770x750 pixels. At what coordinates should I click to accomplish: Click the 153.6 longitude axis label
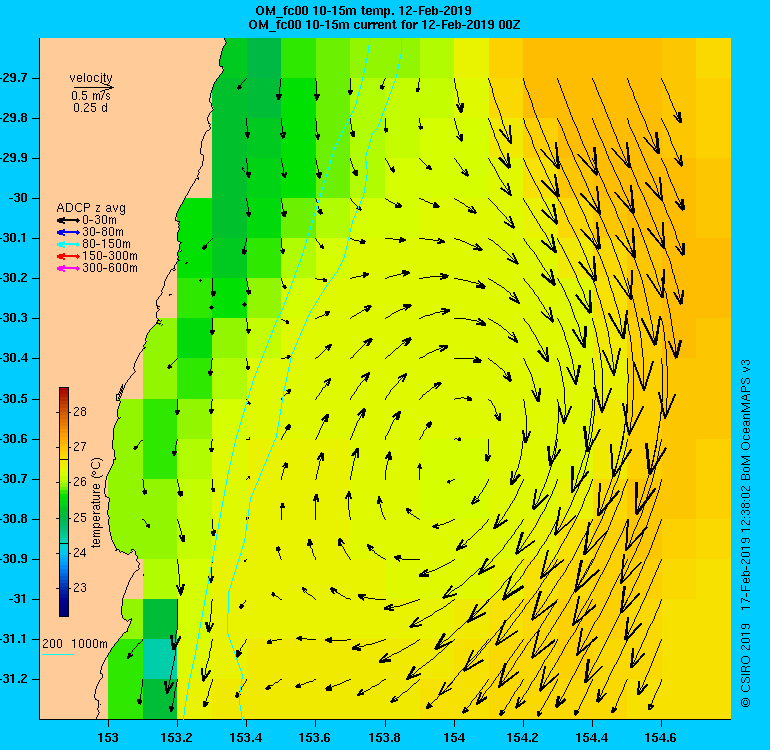(x=315, y=738)
